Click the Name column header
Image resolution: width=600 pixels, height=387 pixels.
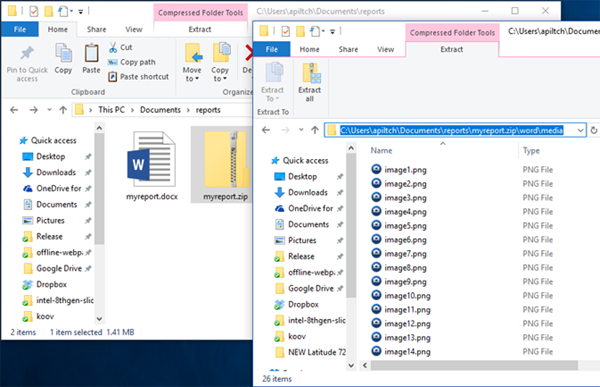(381, 150)
